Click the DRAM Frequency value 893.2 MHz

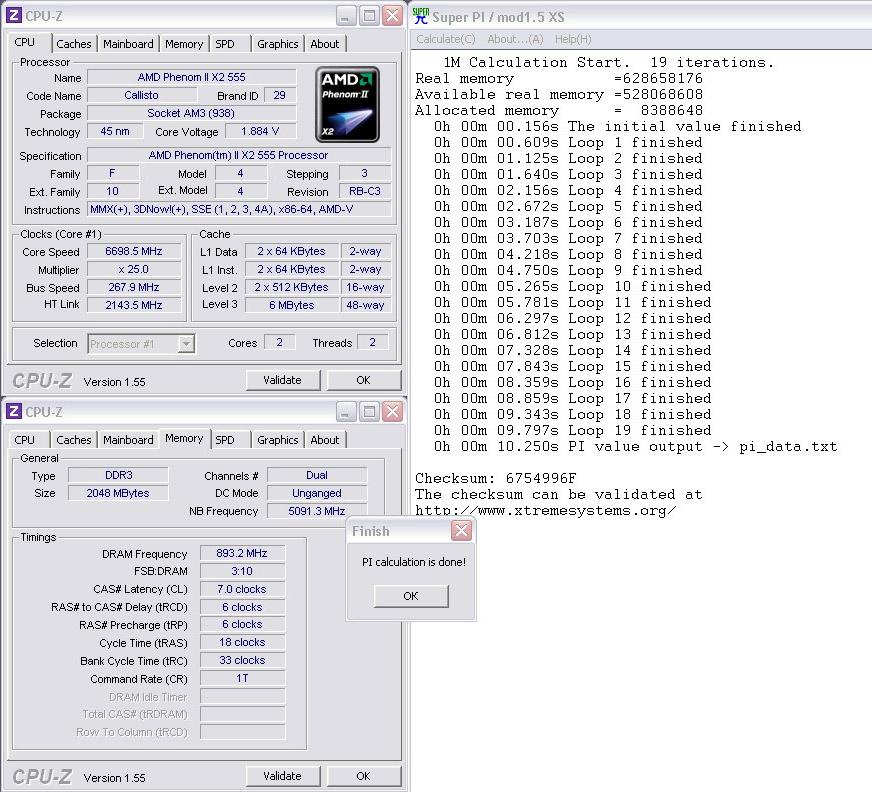[x=242, y=553]
